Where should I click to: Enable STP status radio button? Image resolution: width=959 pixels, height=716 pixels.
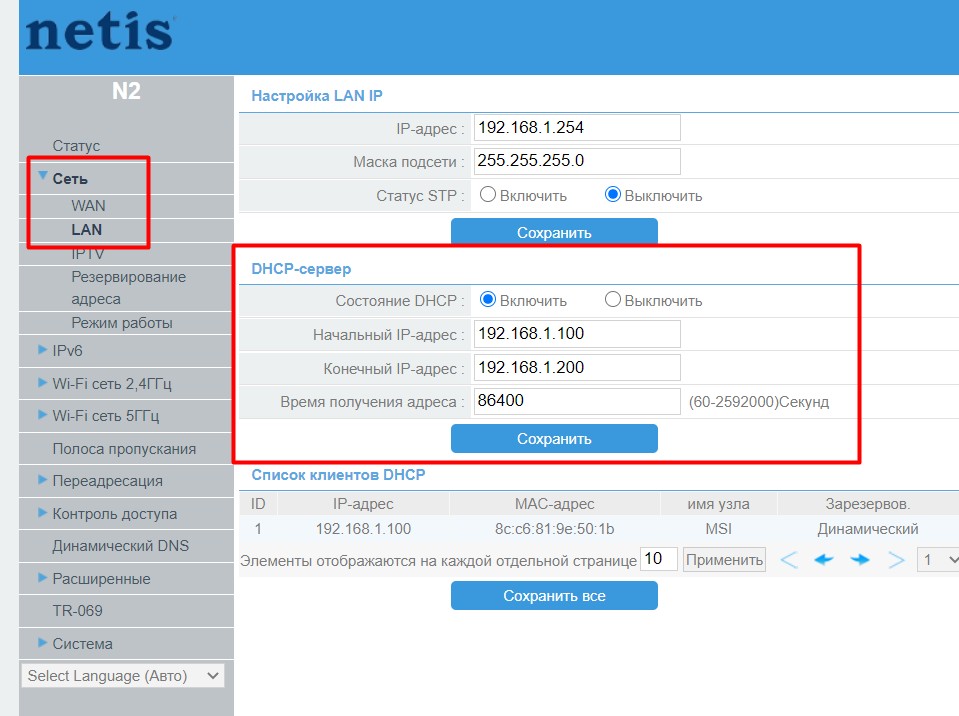click(487, 194)
